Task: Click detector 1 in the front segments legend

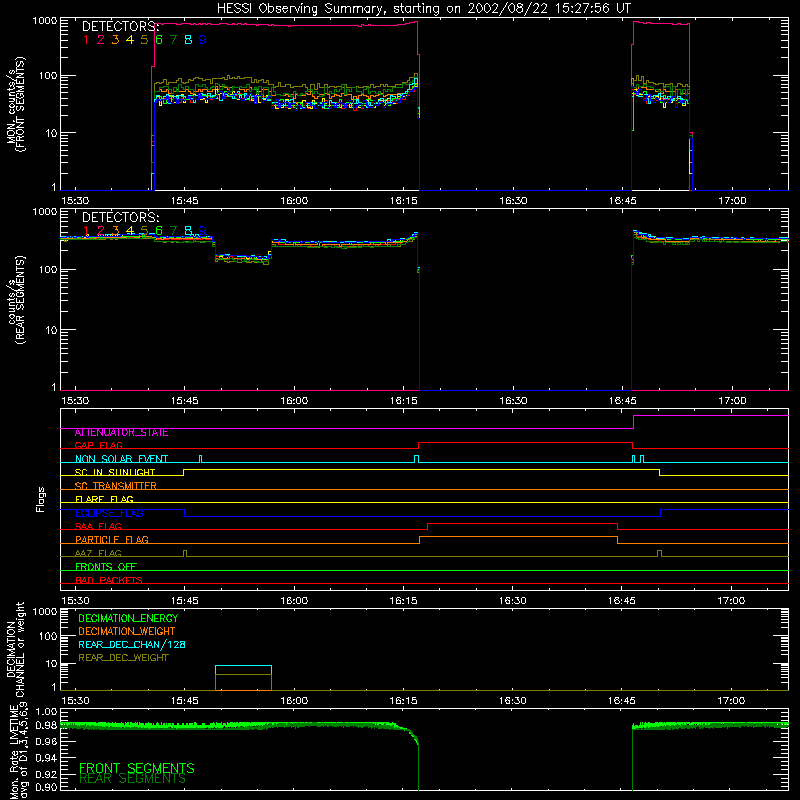Action: [x=86, y=40]
